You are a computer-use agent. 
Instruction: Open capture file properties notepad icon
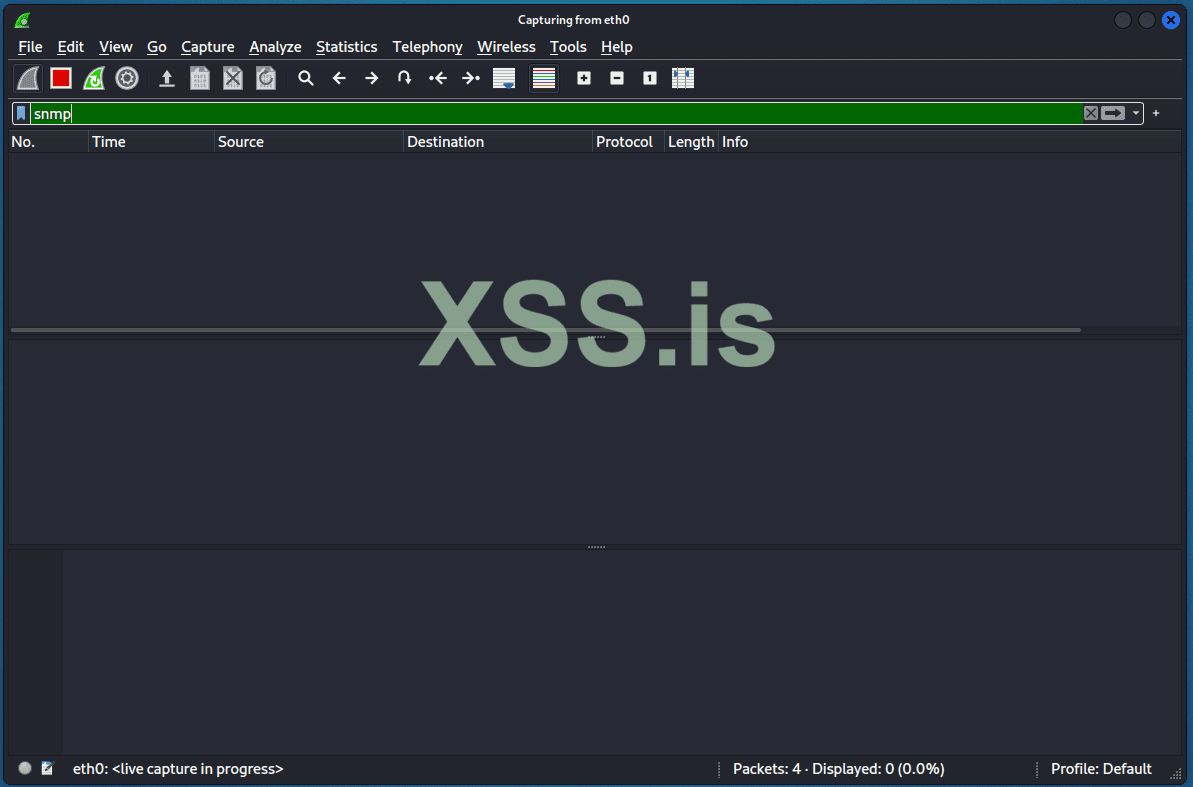click(x=47, y=768)
